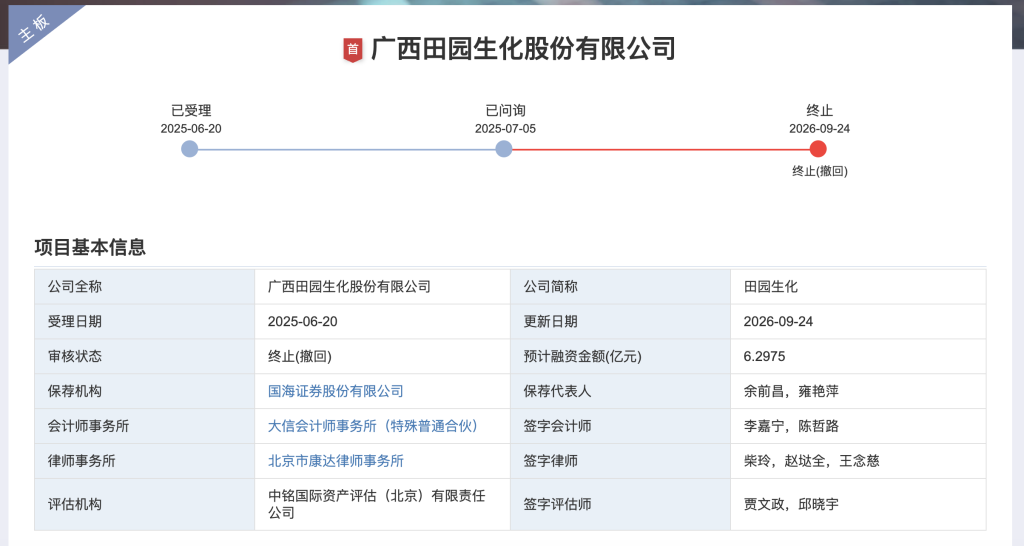This screenshot has height=546, width=1024.
Task: Open the 北京市康达律师事务所 link
Action: coord(336,461)
